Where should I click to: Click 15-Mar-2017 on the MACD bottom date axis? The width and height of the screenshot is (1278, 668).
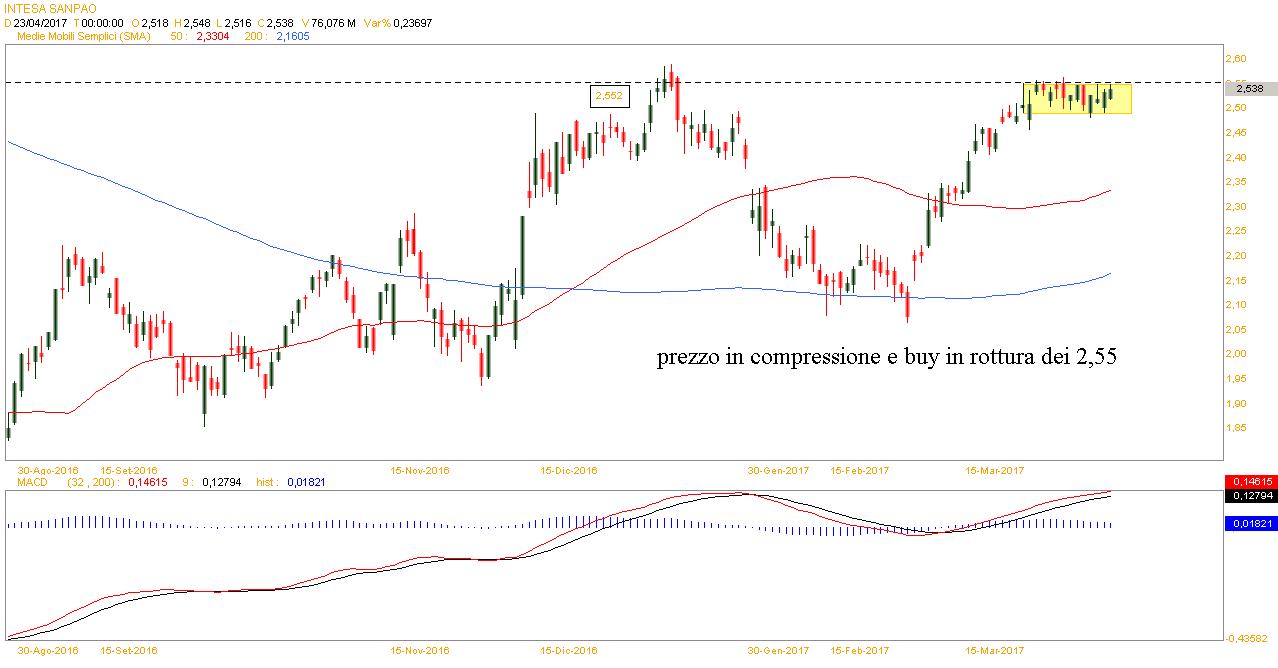click(995, 650)
